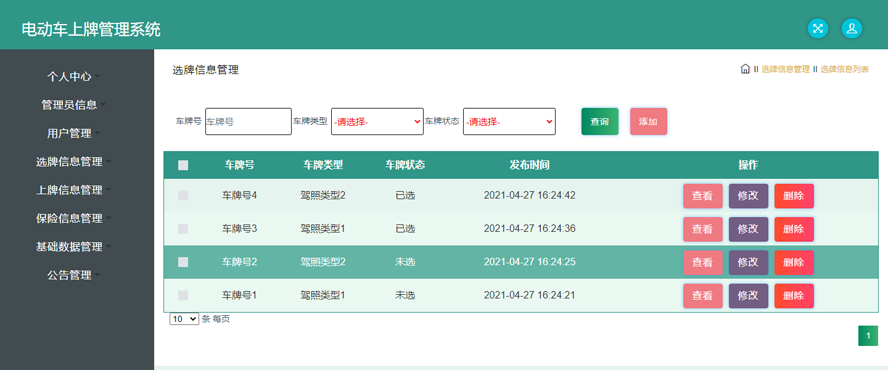Delete 车牌号2 with the 删除 button
The image size is (888, 370).
(794, 262)
